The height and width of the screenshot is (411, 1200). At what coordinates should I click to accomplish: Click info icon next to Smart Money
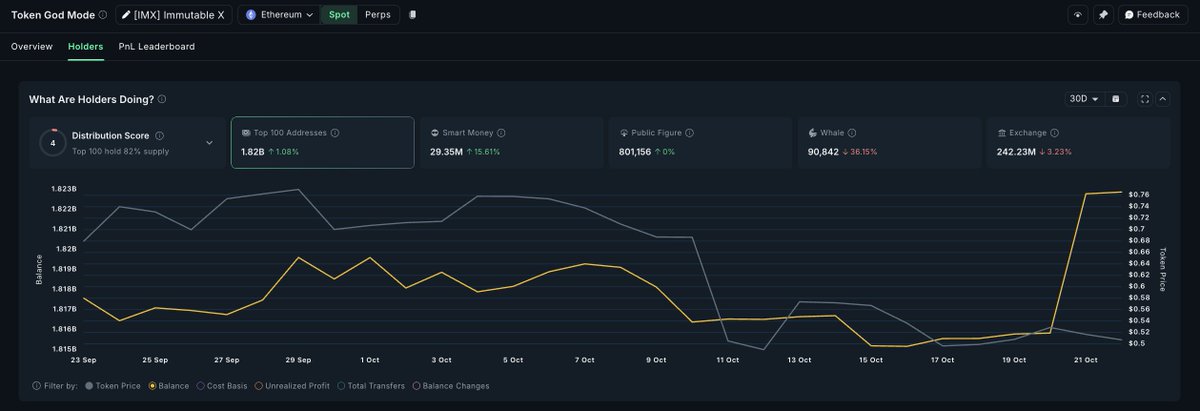[501, 133]
